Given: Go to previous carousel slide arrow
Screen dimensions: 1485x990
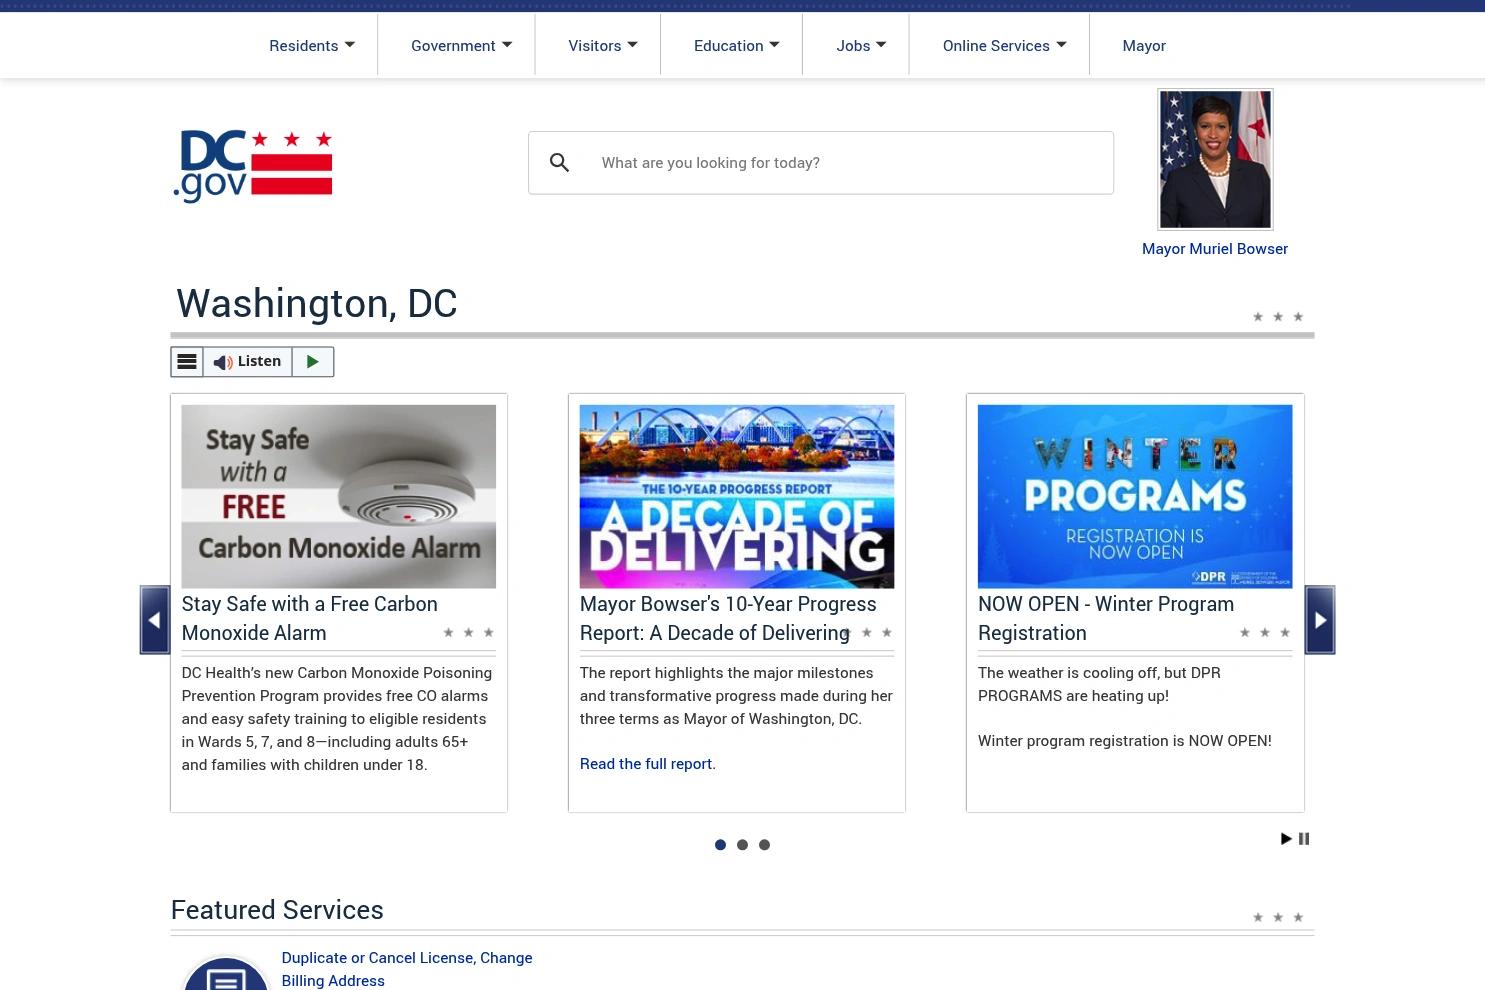Looking at the screenshot, I should coord(155,620).
